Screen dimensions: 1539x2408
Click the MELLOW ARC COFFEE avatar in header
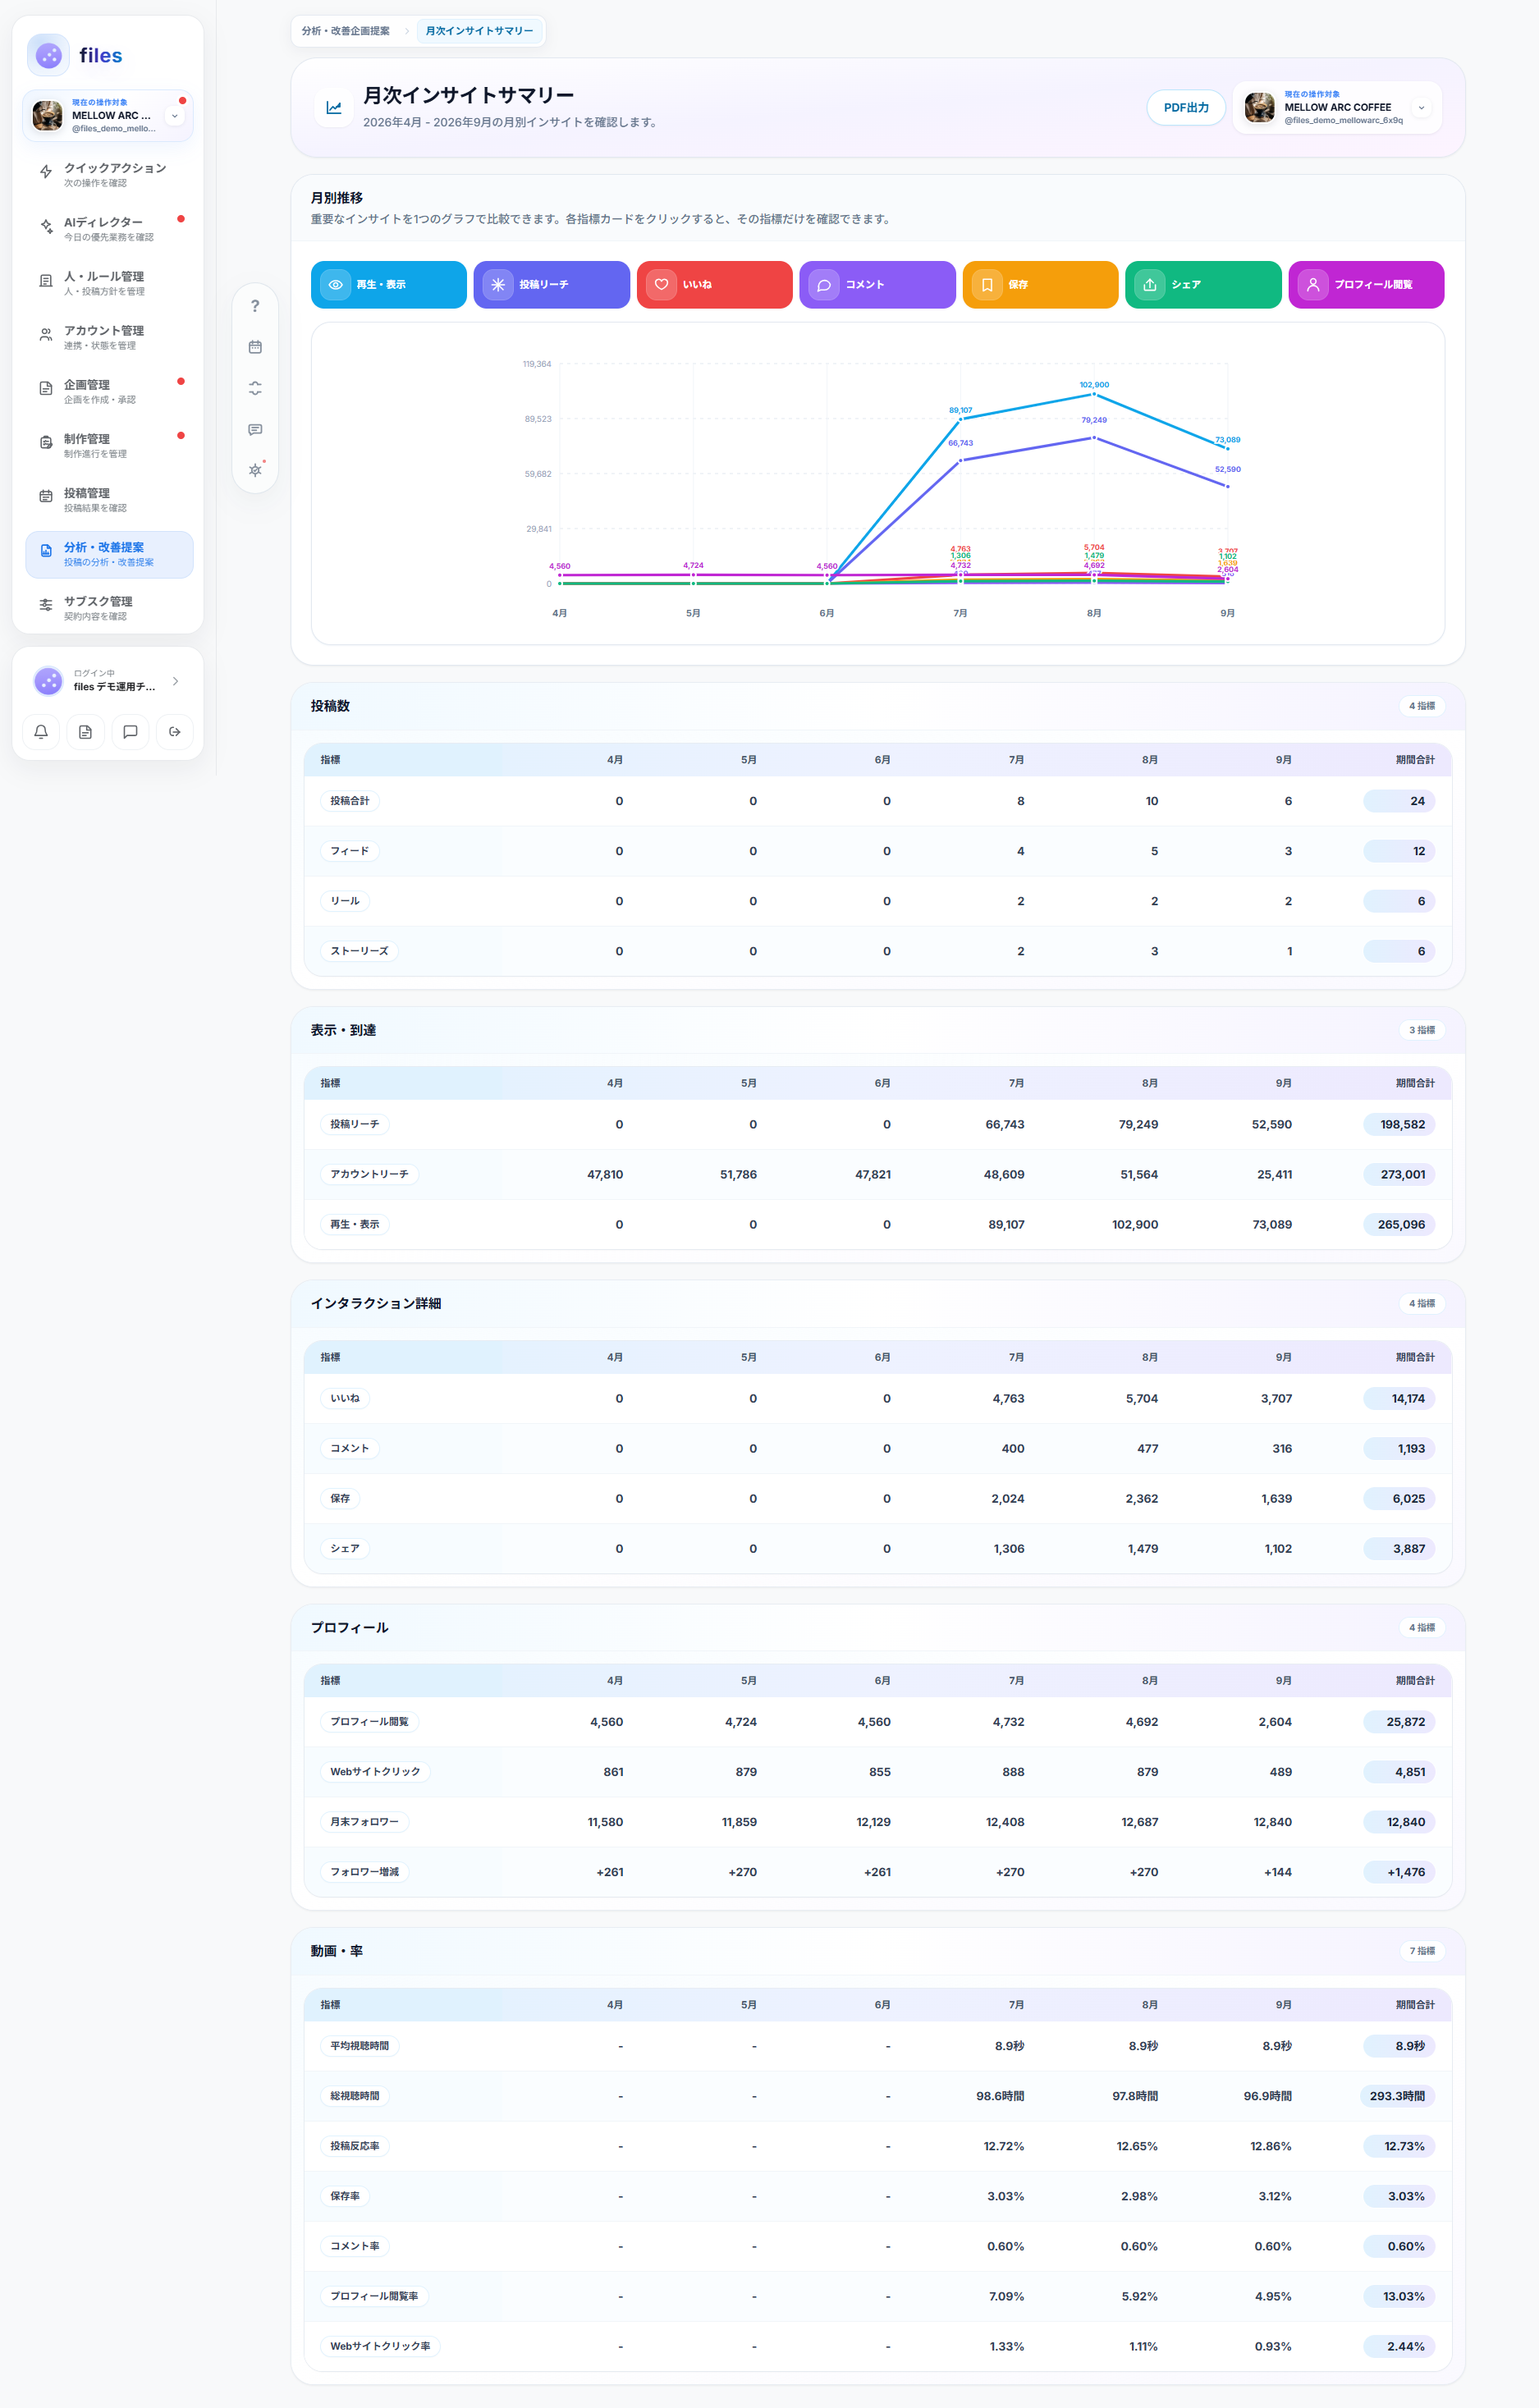click(x=1259, y=107)
